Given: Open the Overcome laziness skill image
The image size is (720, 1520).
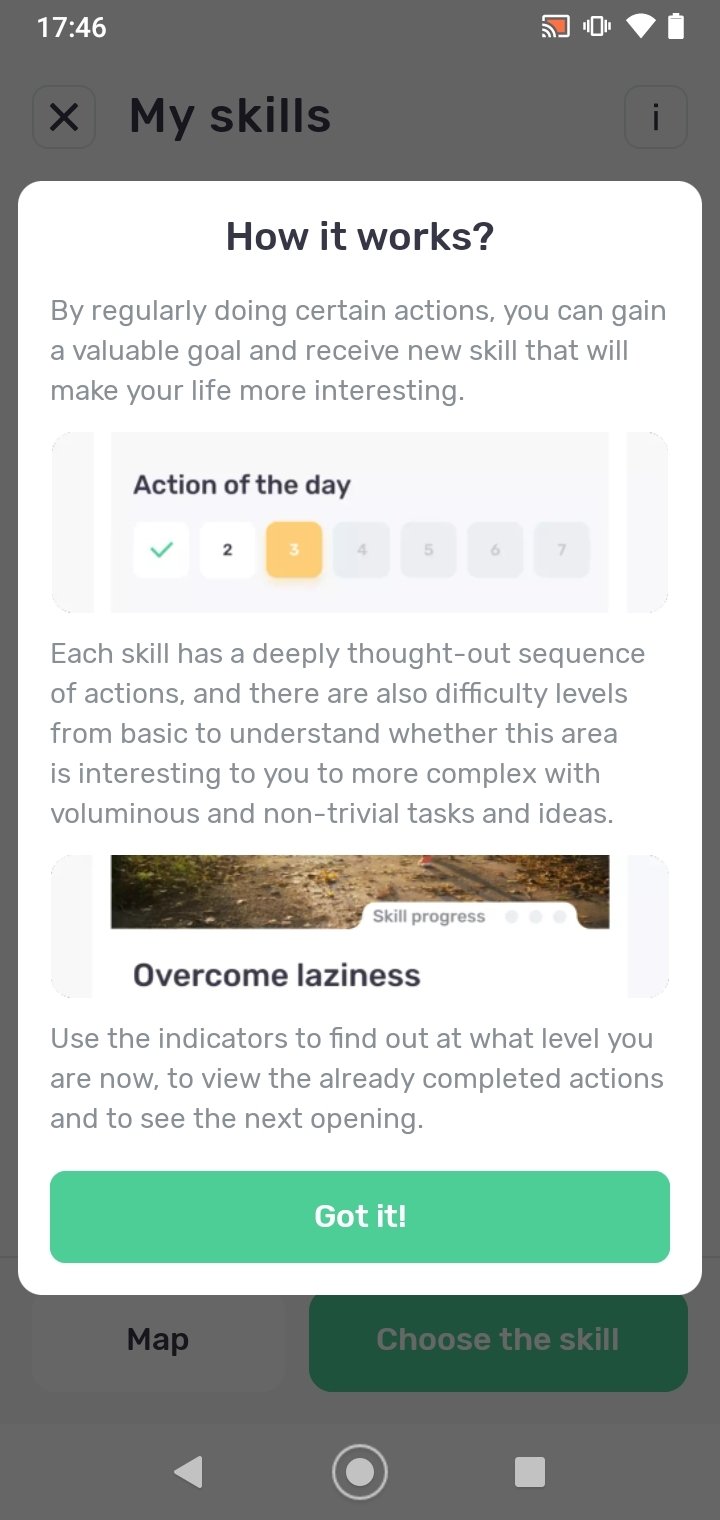Looking at the screenshot, I should [x=360, y=891].
